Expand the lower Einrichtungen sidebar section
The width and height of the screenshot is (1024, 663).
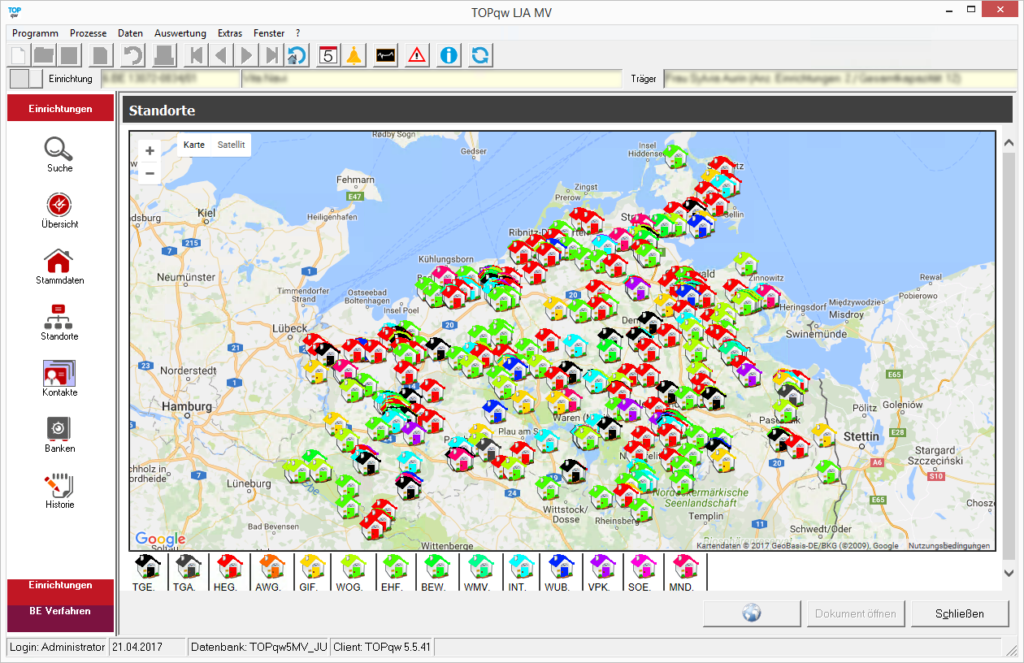tap(59, 585)
